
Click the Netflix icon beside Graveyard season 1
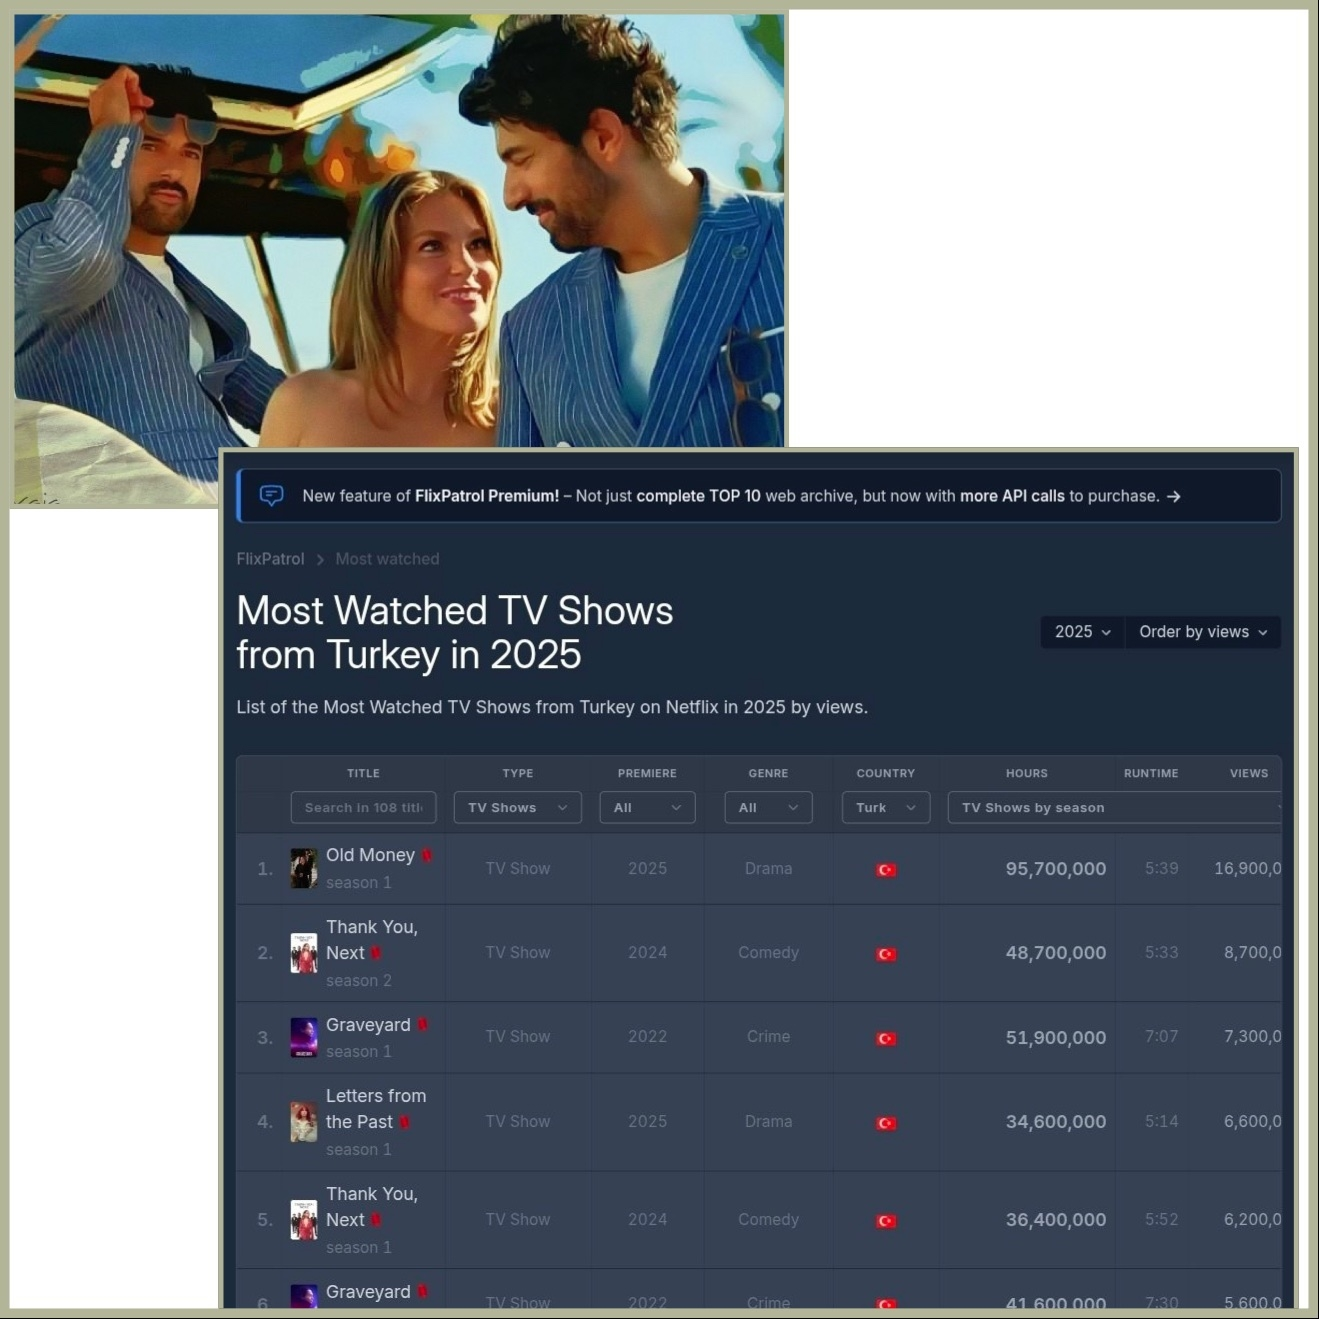[x=423, y=1025]
